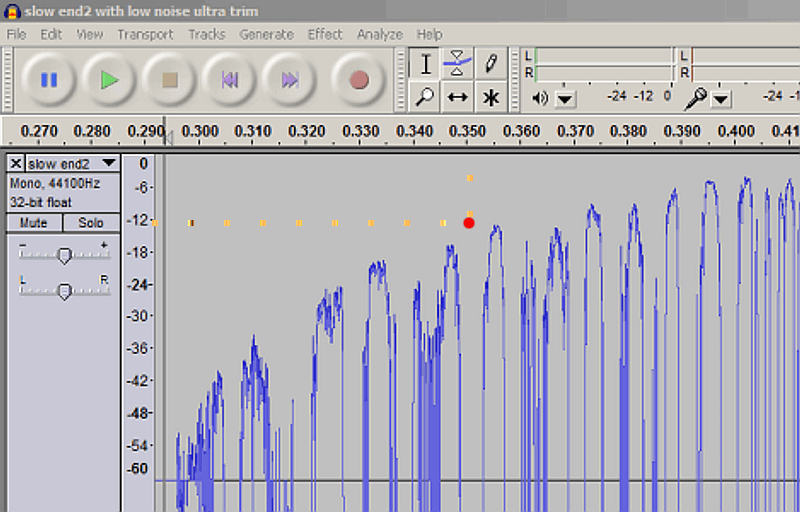
Task: Select the Selection (I-beam) tool
Action: point(424,64)
